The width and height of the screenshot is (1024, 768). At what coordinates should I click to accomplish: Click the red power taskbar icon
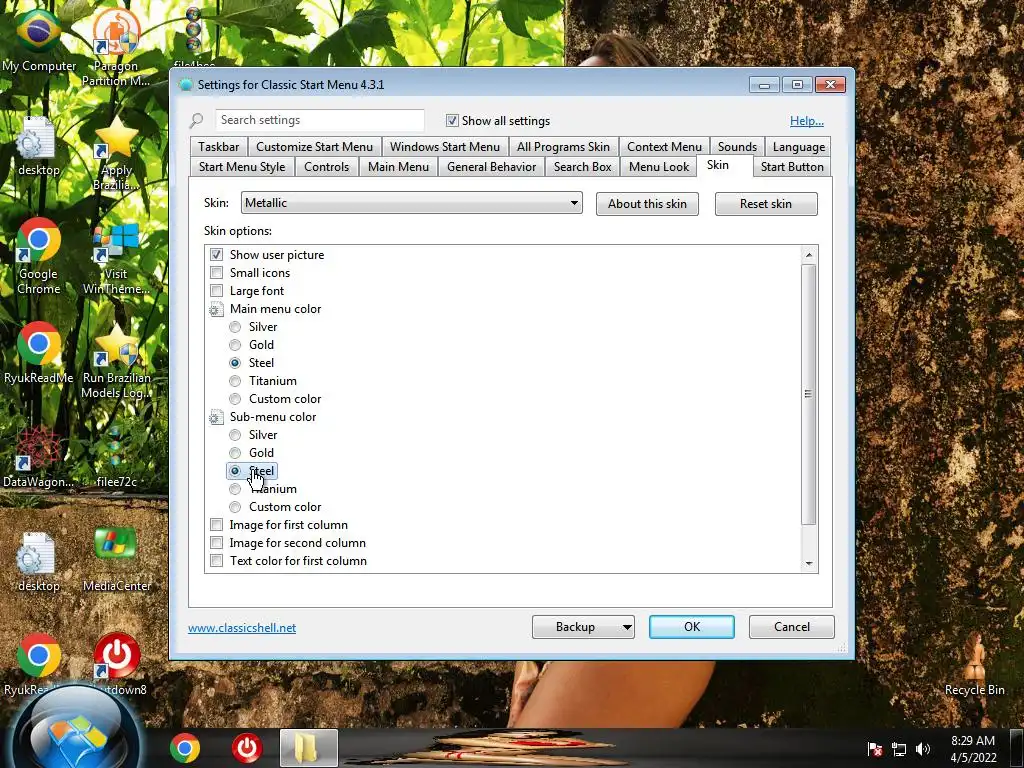pyautogui.click(x=247, y=748)
